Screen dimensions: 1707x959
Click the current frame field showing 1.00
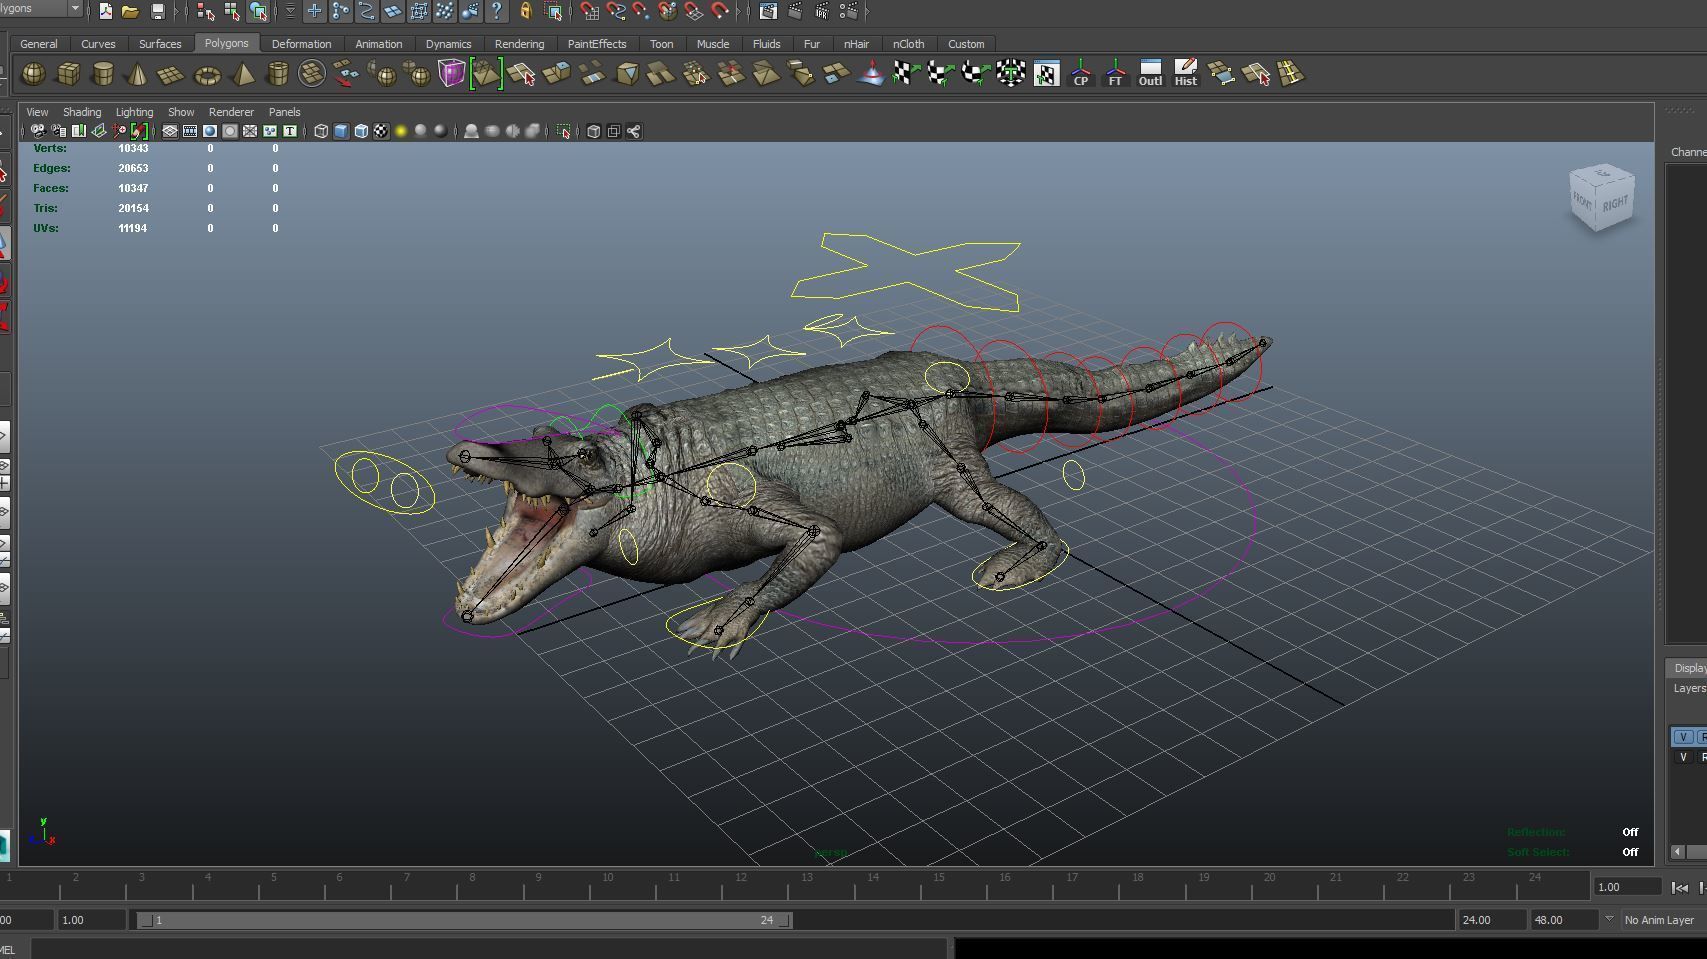1628,887
